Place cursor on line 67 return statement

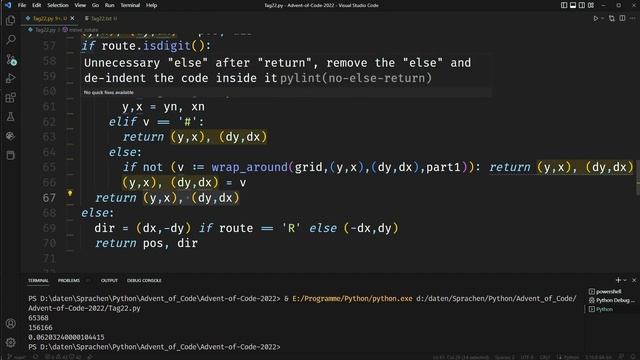coord(167,198)
